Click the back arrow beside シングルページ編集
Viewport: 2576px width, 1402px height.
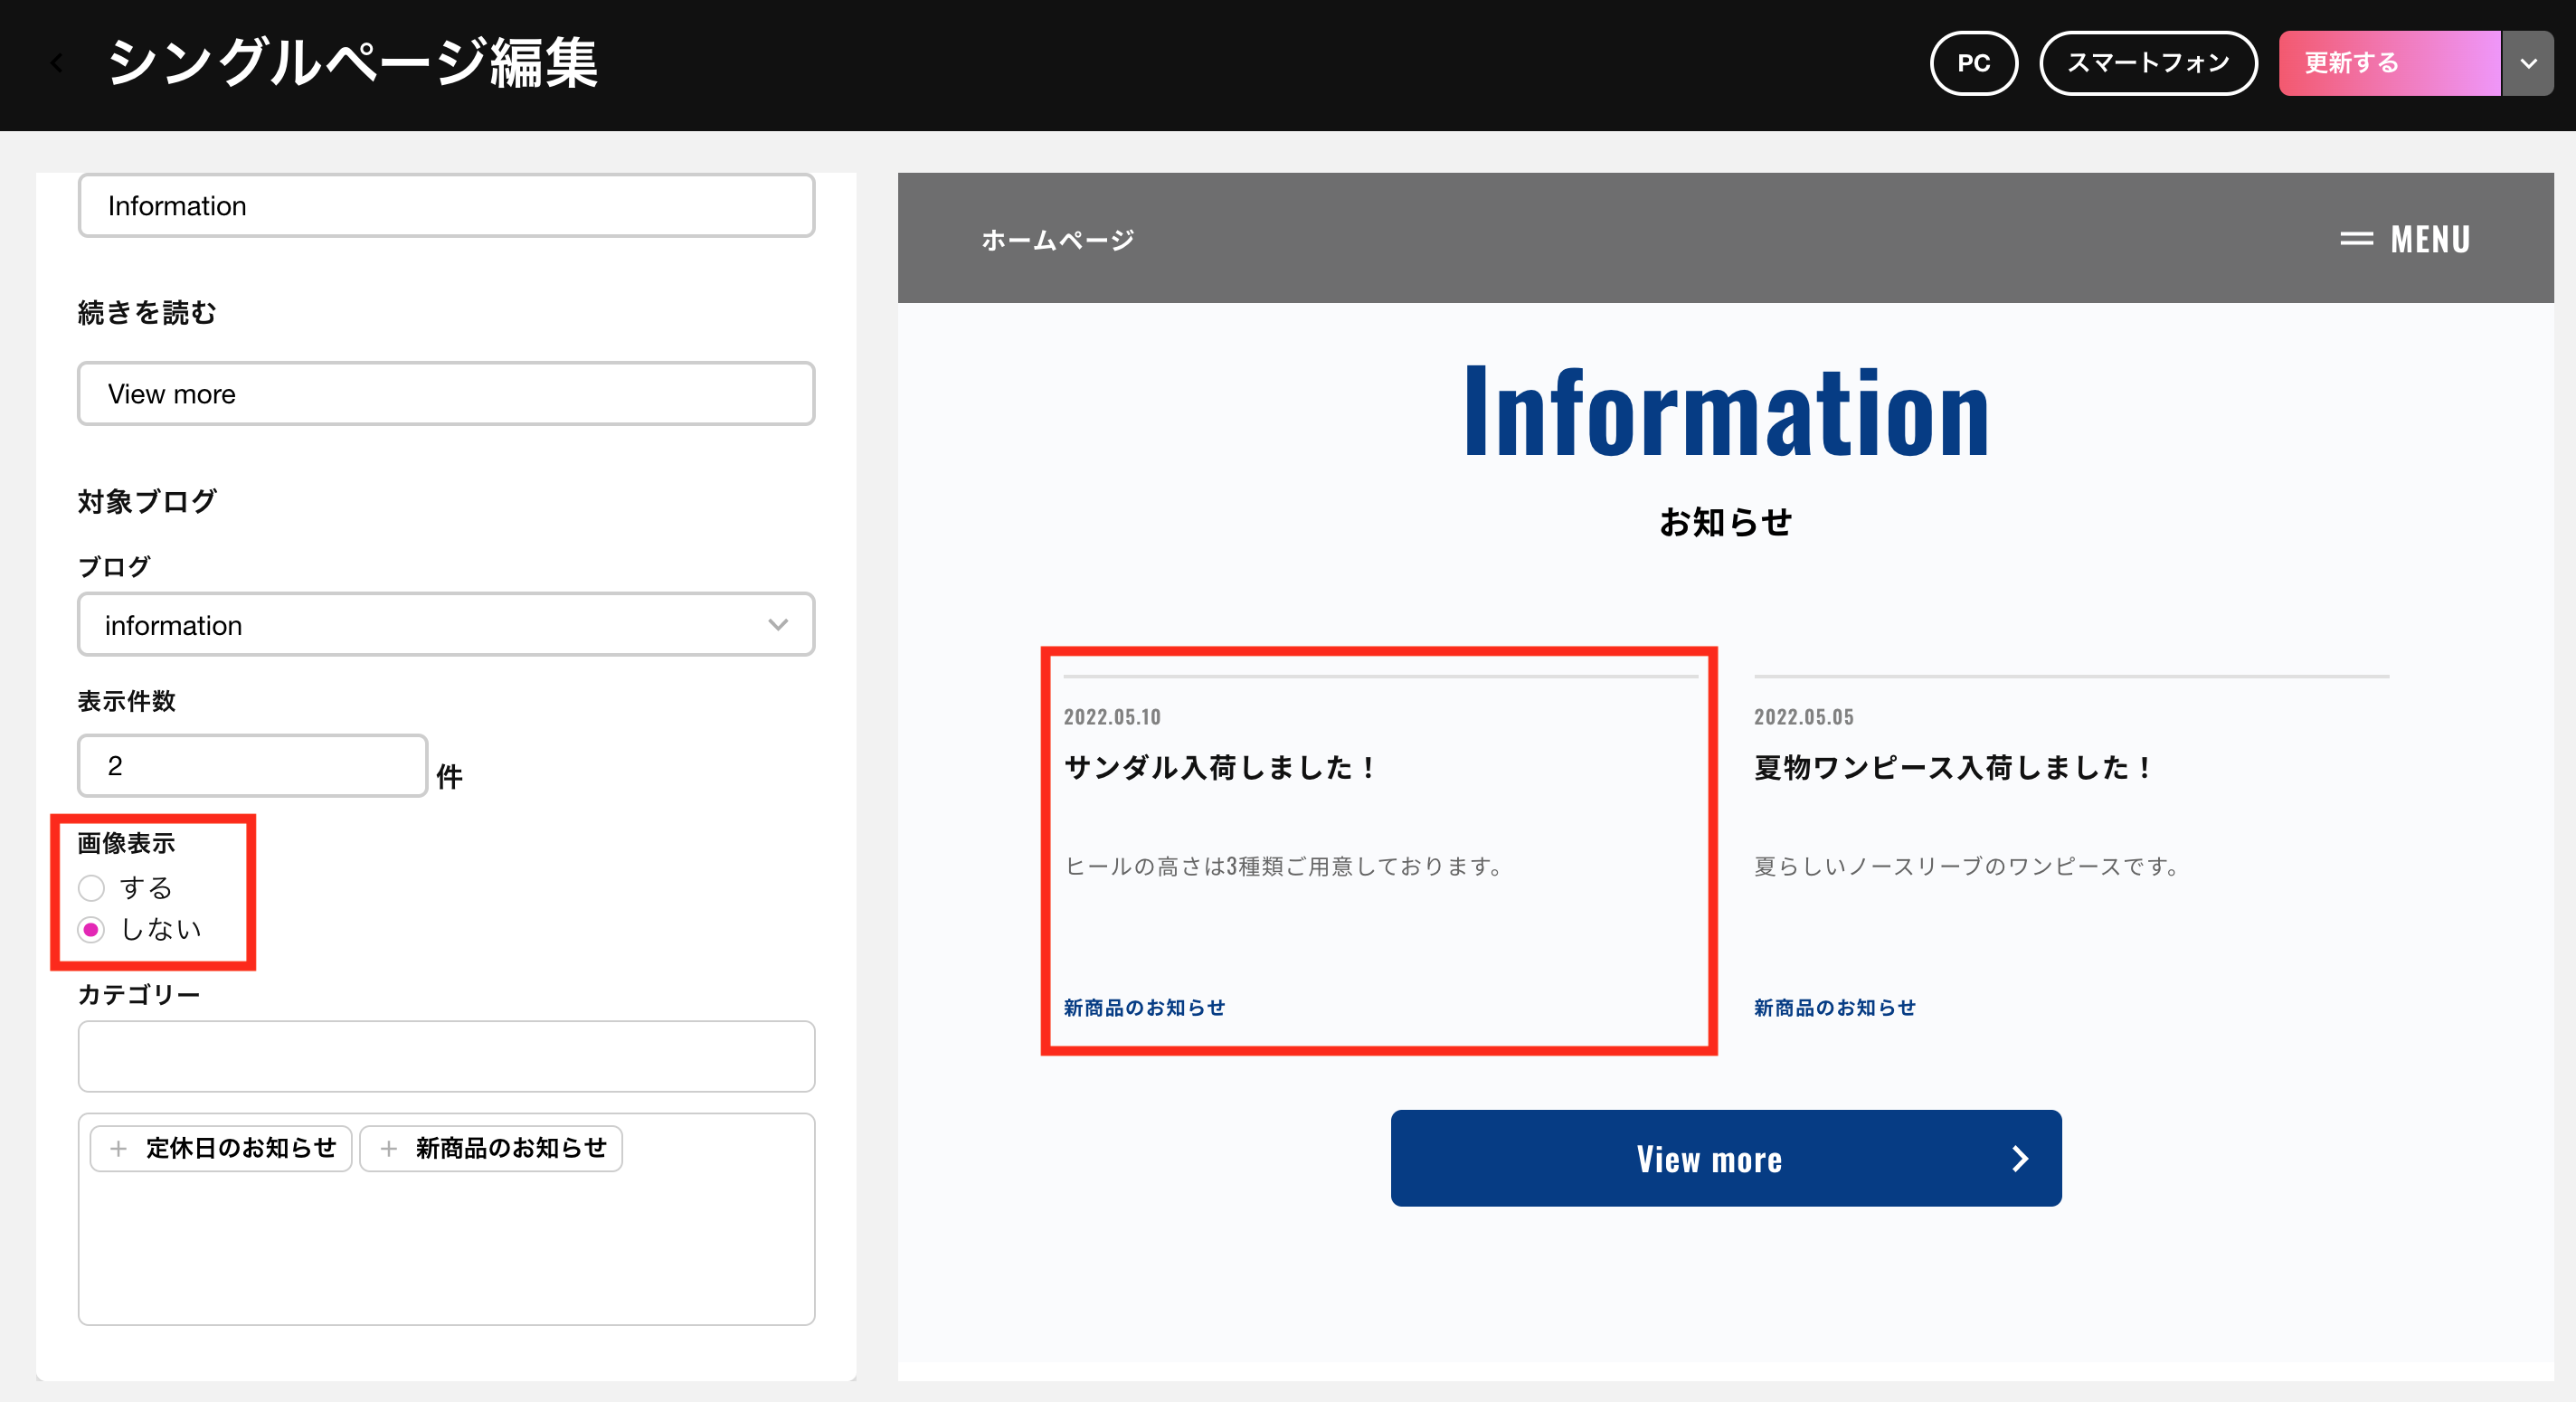[57, 63]
